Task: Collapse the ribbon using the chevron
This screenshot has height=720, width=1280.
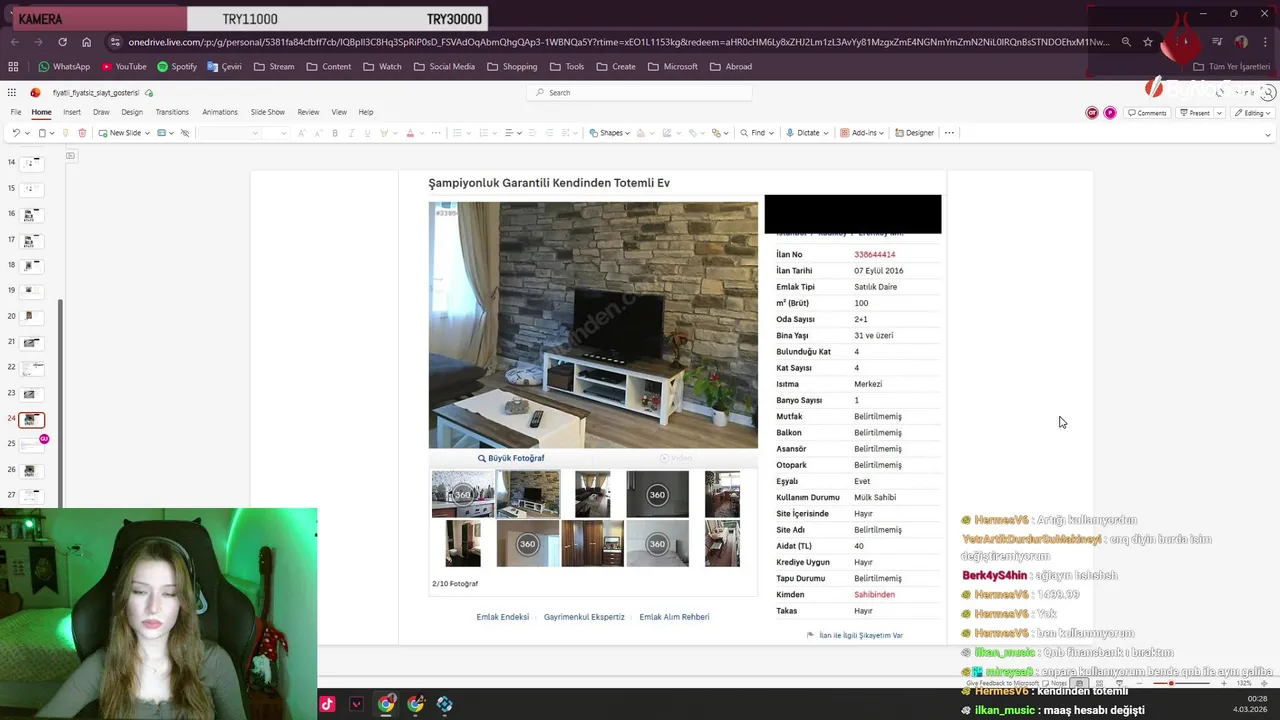Action: point(1268,134)
